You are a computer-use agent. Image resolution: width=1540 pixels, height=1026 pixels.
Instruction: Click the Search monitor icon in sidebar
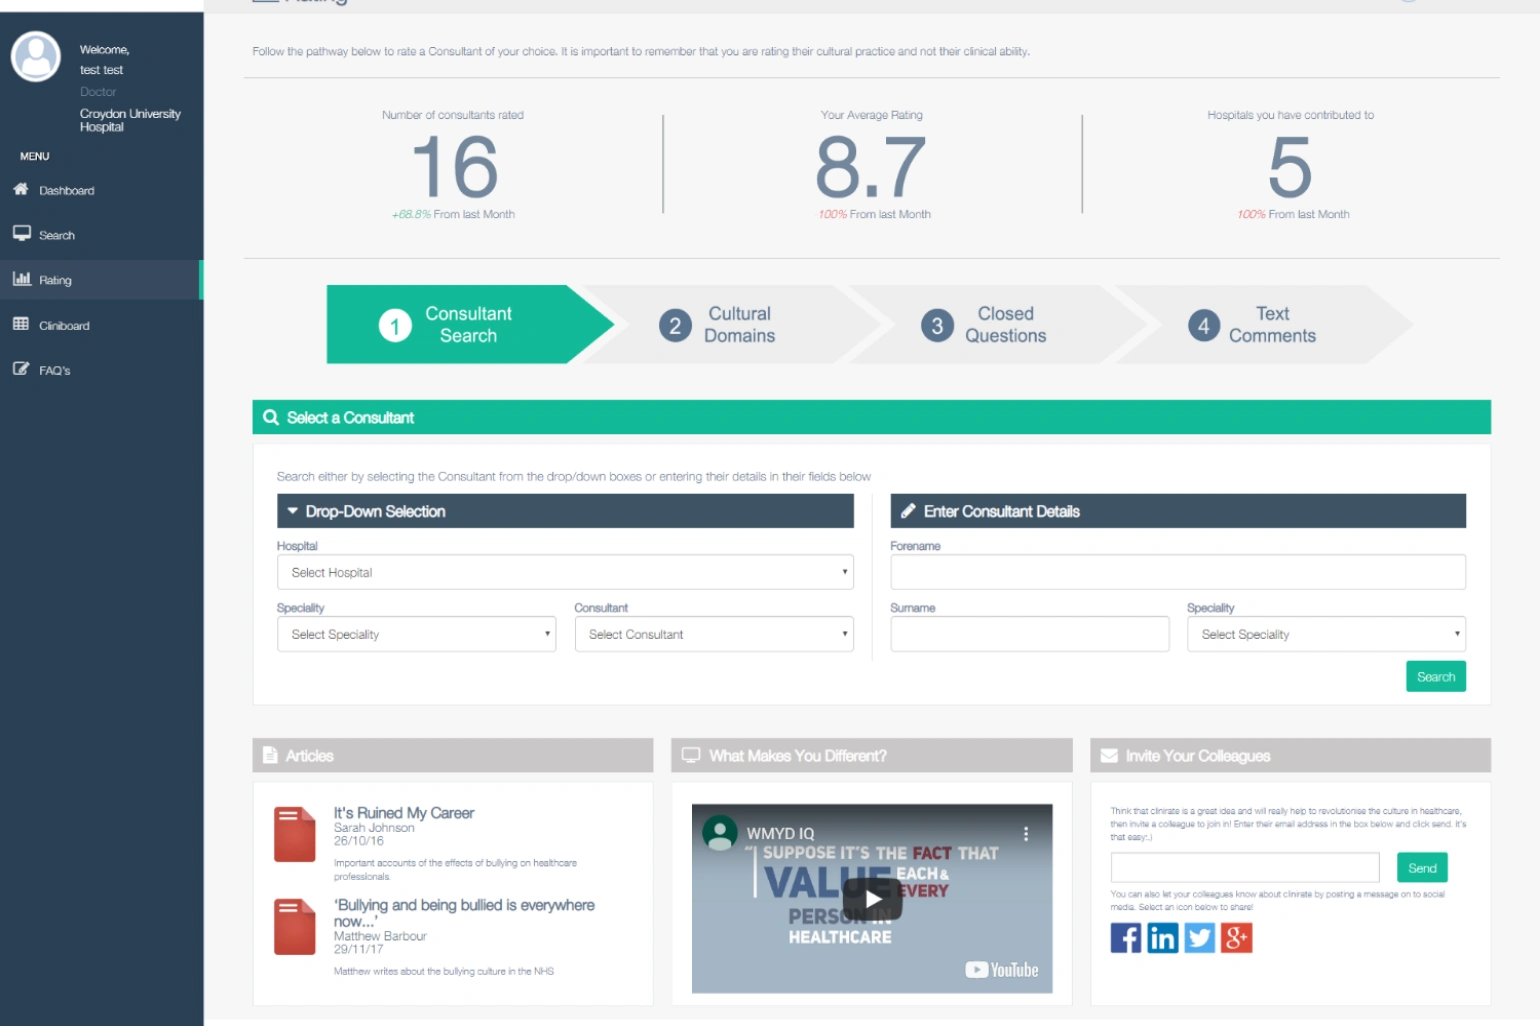pyautogui.click(x=22, y=233)
